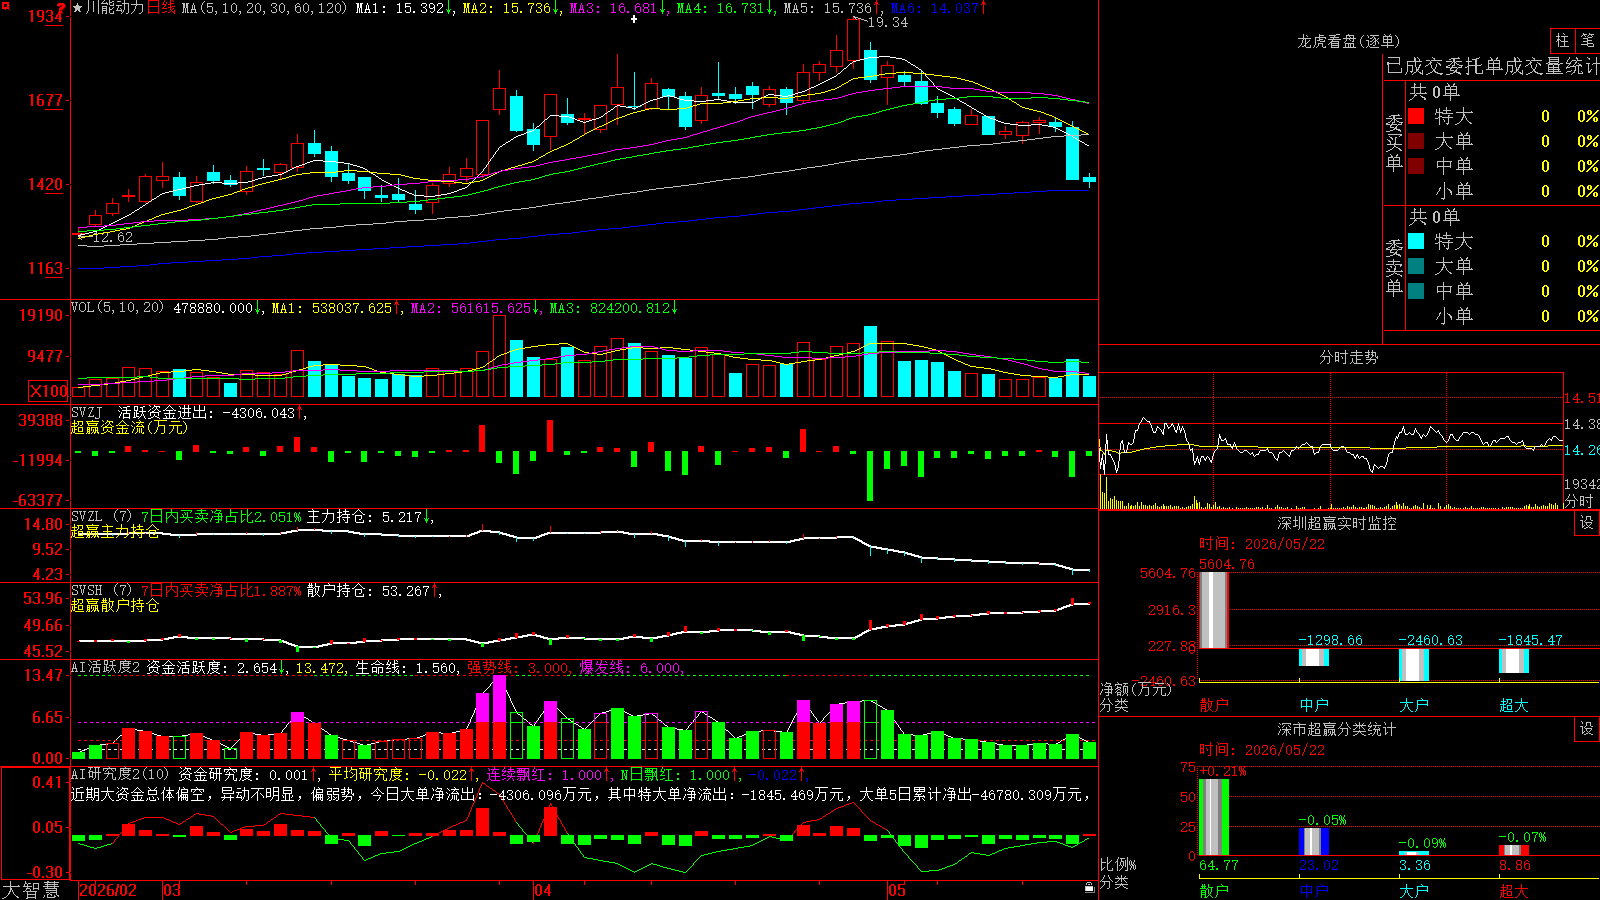1600x900 pixels.
Task: Click the SVZJ indicator name
Action: pyautogui.click(x=87, y=412)
